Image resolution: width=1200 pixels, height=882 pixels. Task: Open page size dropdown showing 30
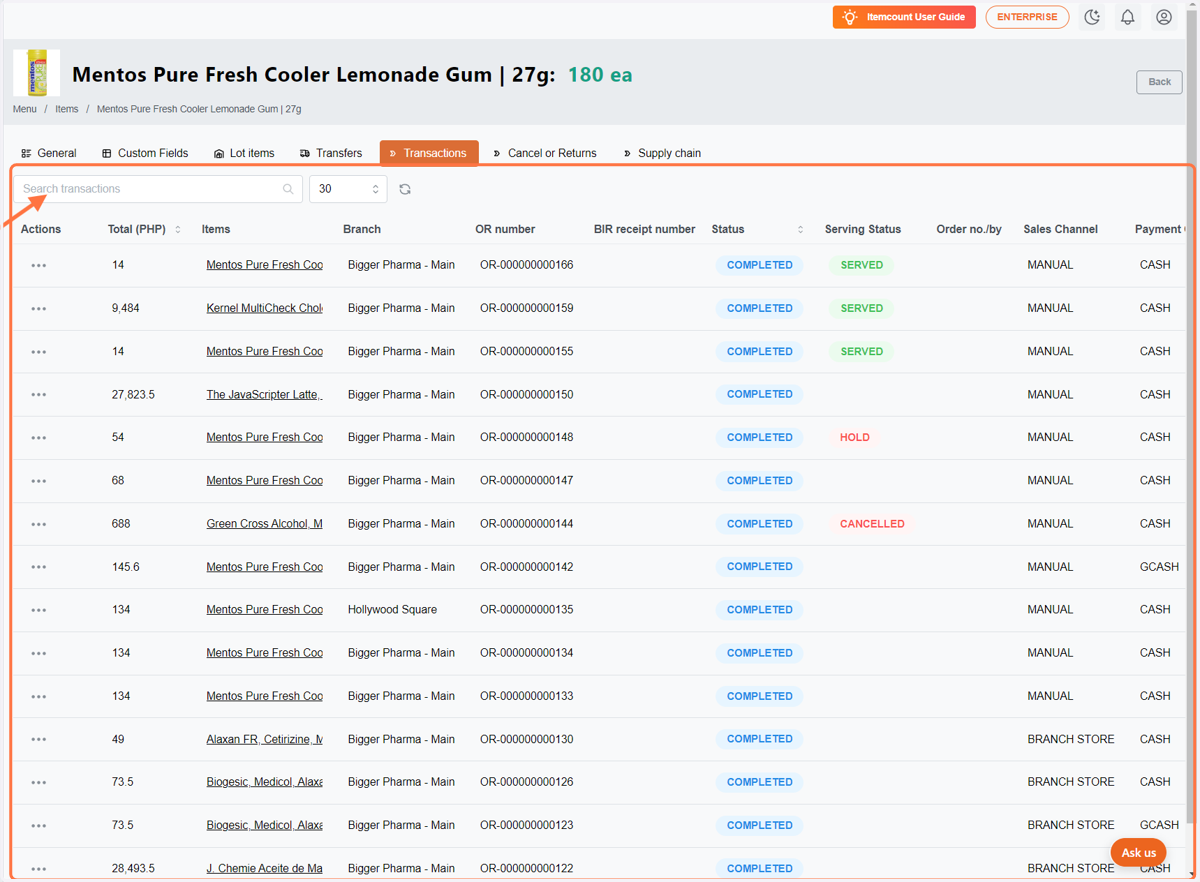click(348, 189)
